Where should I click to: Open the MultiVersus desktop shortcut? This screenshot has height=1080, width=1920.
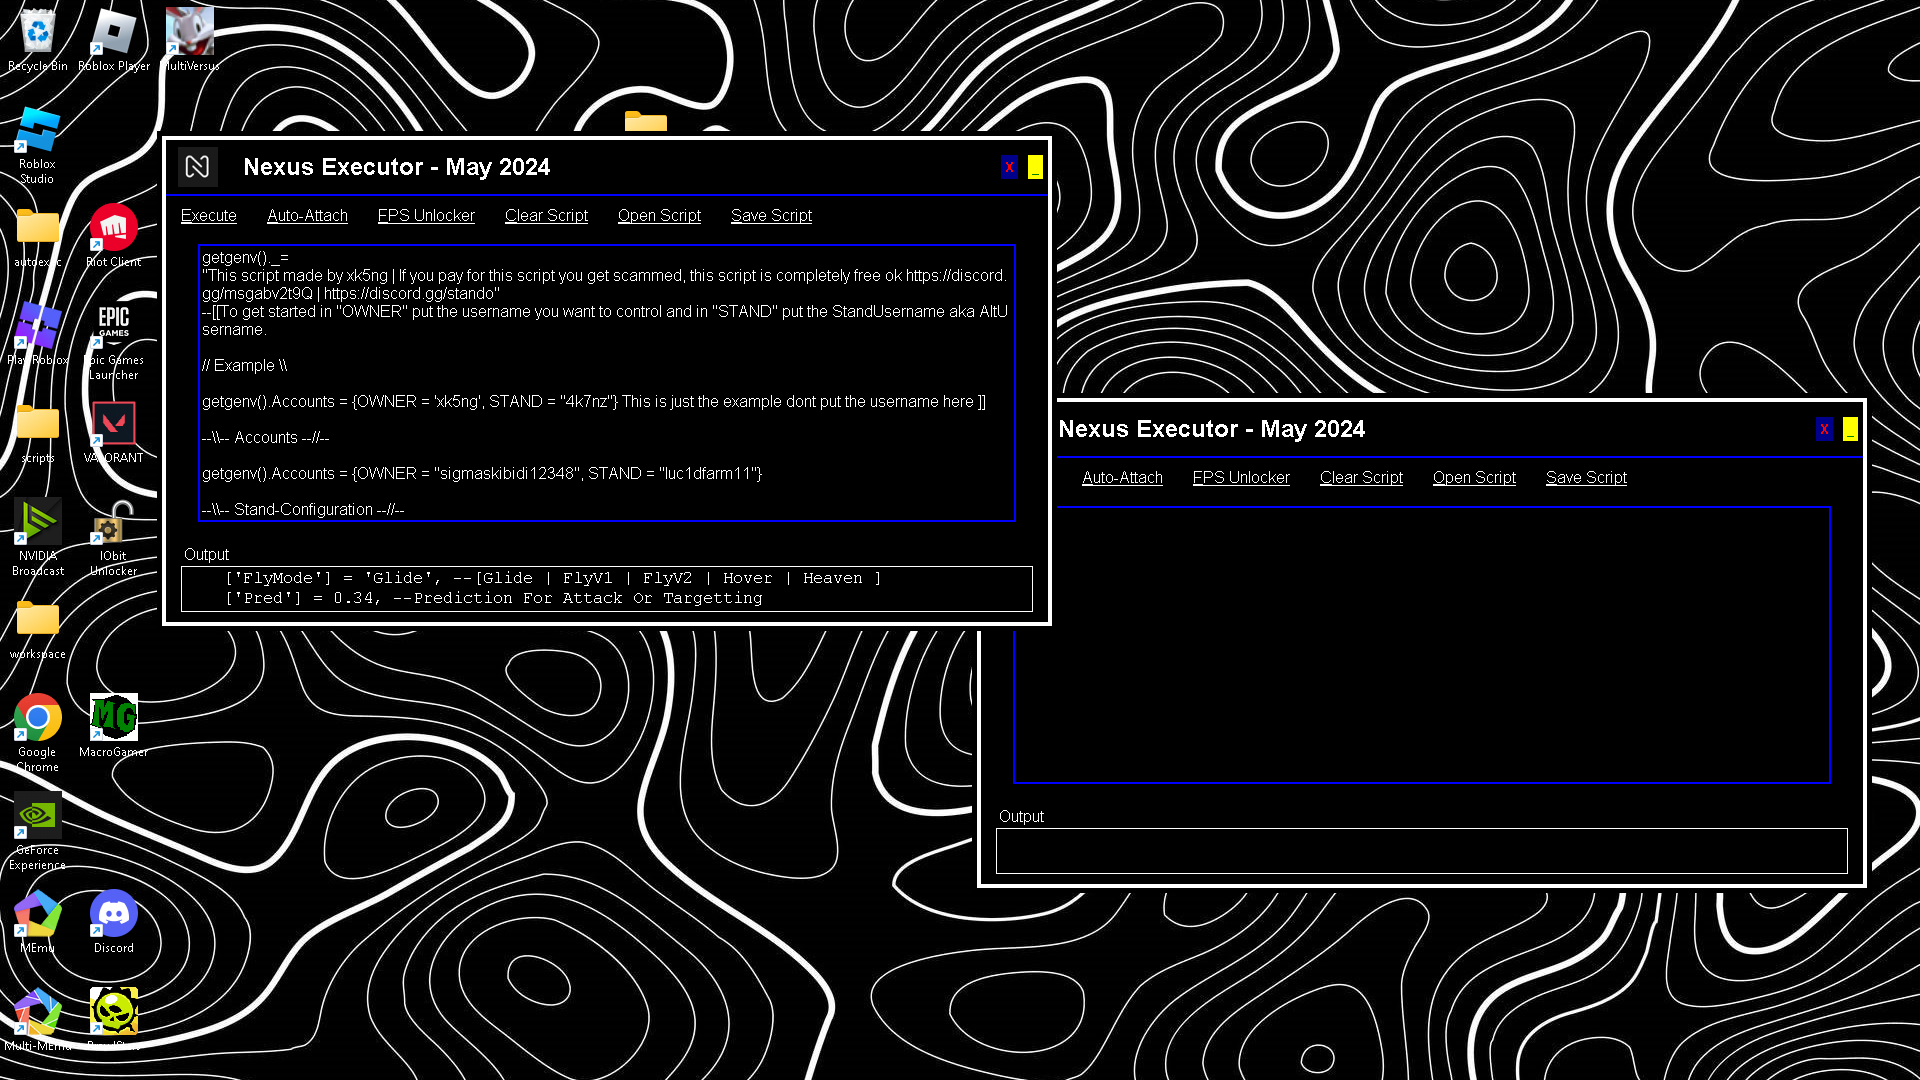point(189,33)
